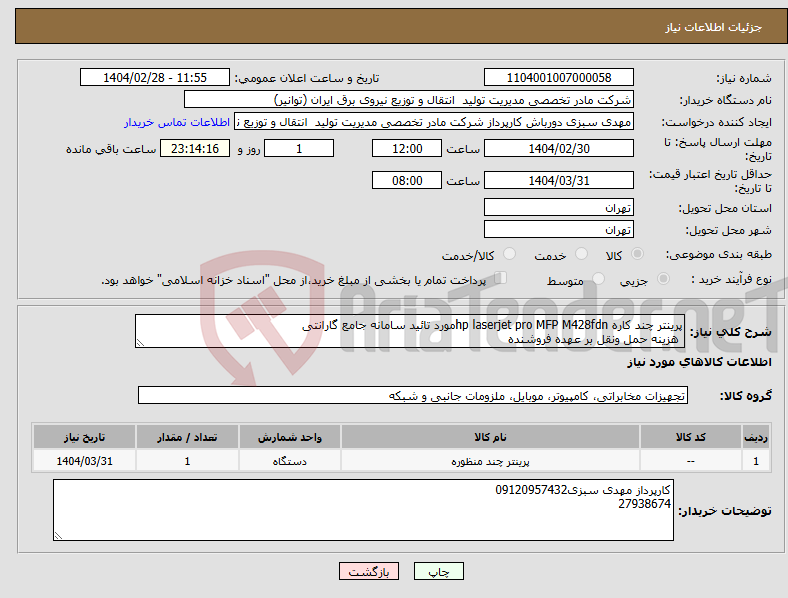Screen dimensions: 788x598
Task: Select the کالا/خدمت radio button
Action: [x=510, y=254]
